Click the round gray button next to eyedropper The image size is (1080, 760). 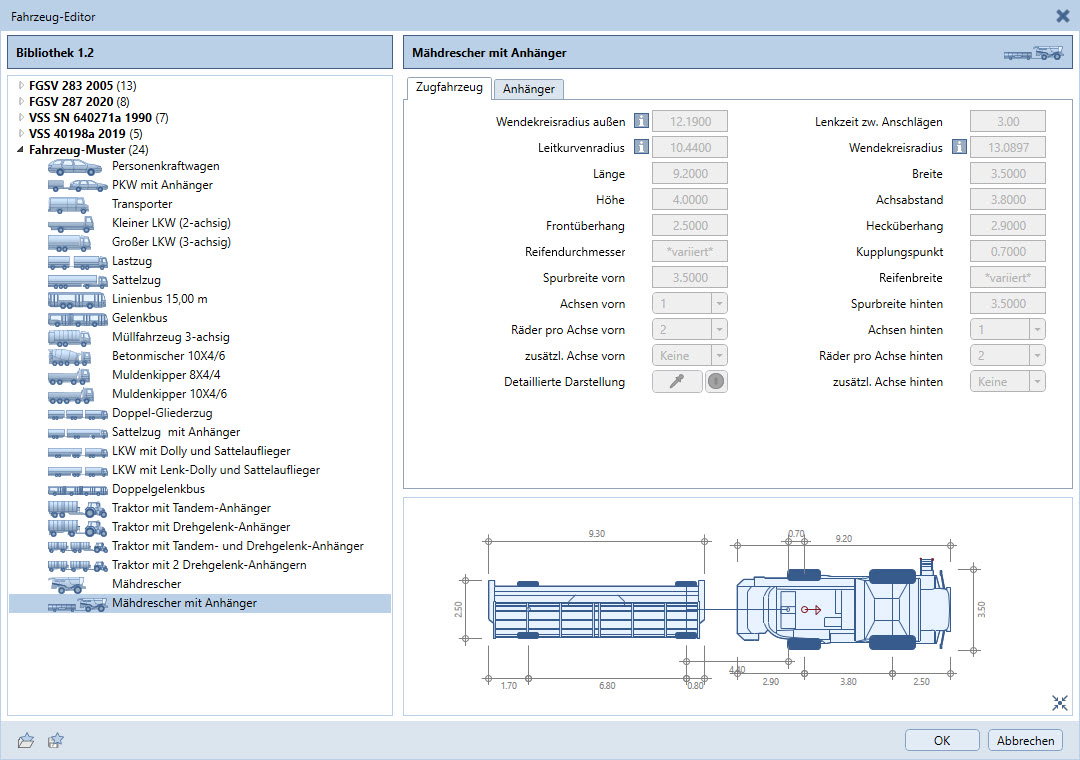[716, 382]
